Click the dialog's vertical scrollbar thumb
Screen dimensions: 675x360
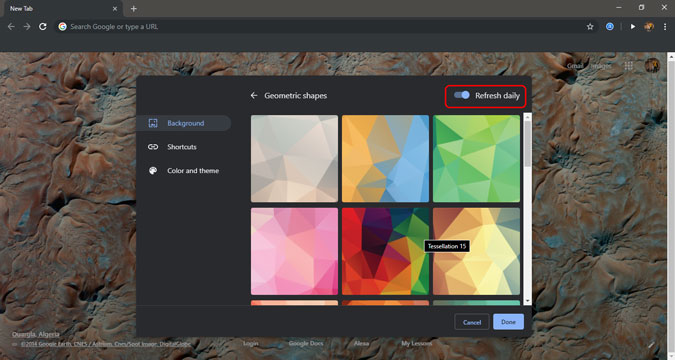[528, 144]
